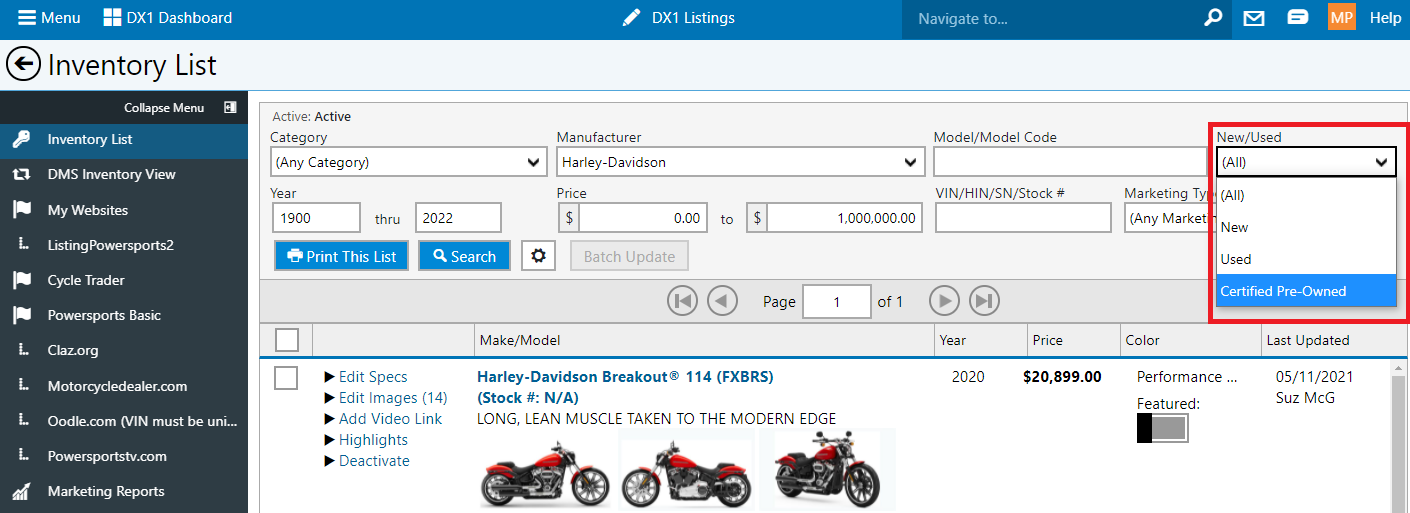The height and width of the screenshot is (513, 1410).
Task: Open the mail envelope icon
Action: [x=1254, y=18]
